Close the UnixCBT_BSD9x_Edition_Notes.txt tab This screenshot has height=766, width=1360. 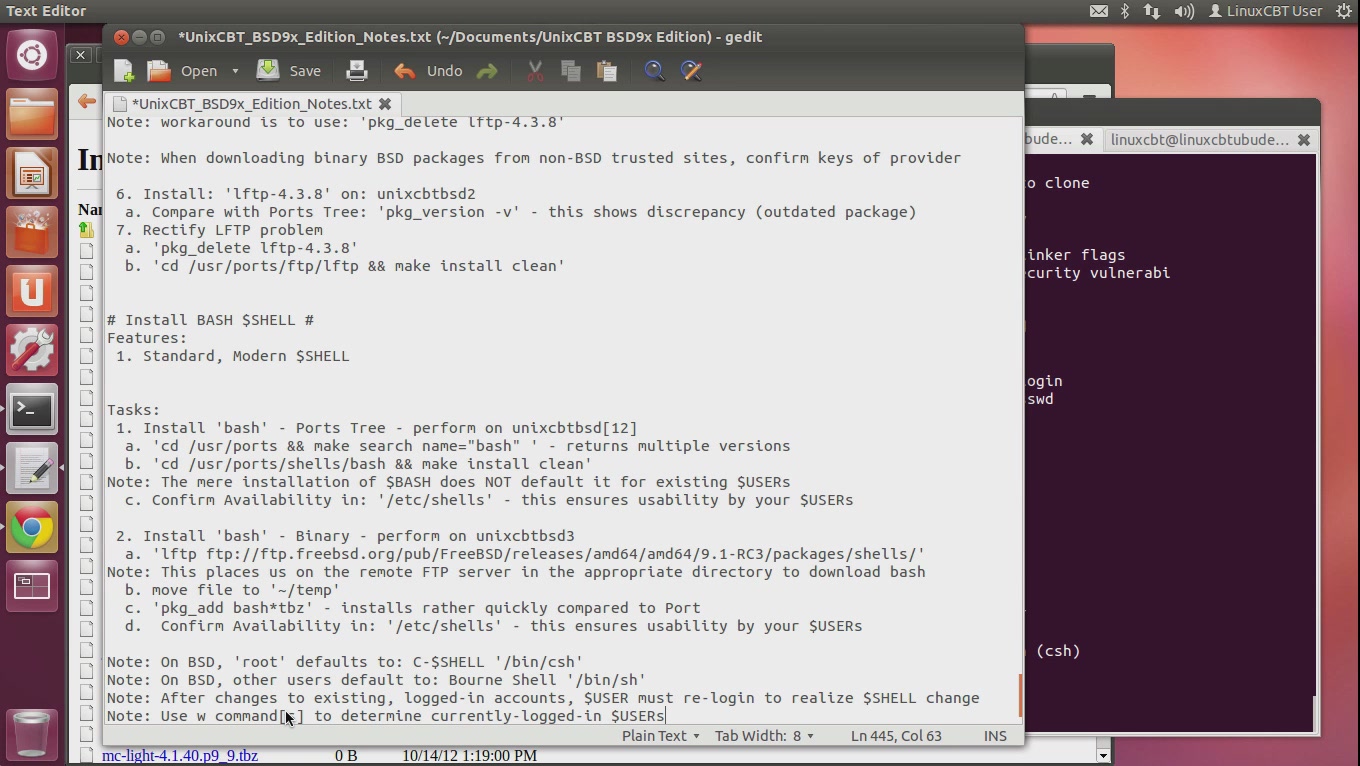click(385, 104)
